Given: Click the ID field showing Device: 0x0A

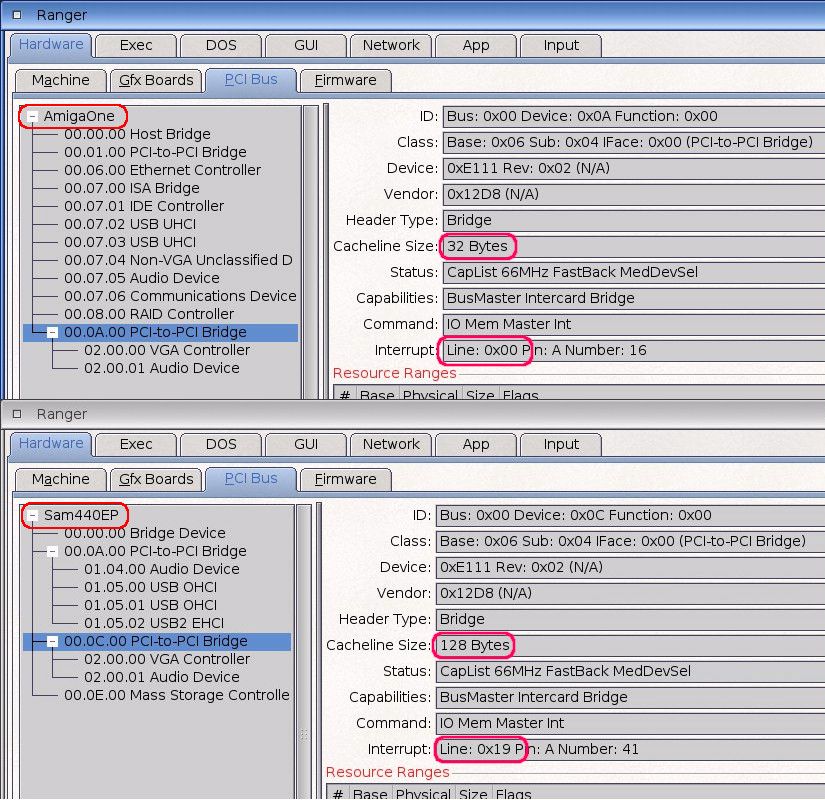Looking at the screenshot, I should tap(633, 117).
